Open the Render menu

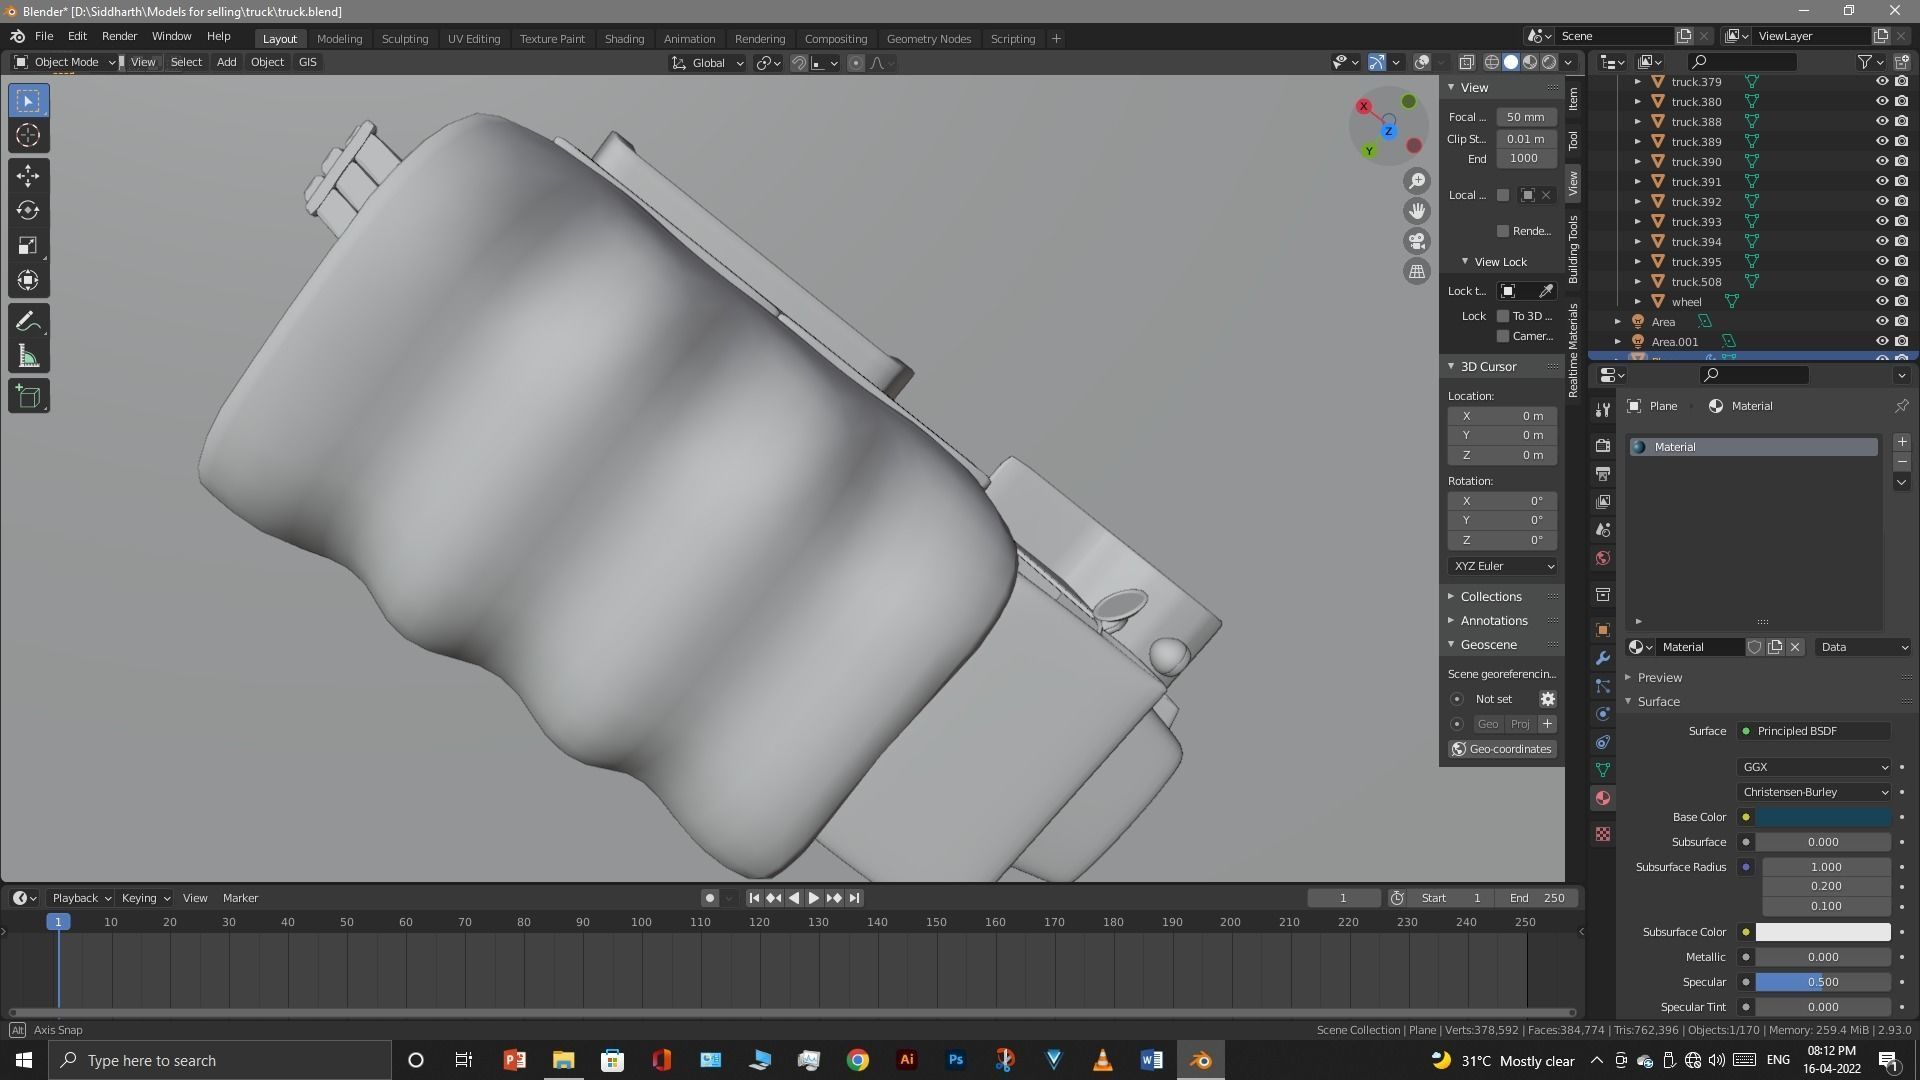point(119,36)
